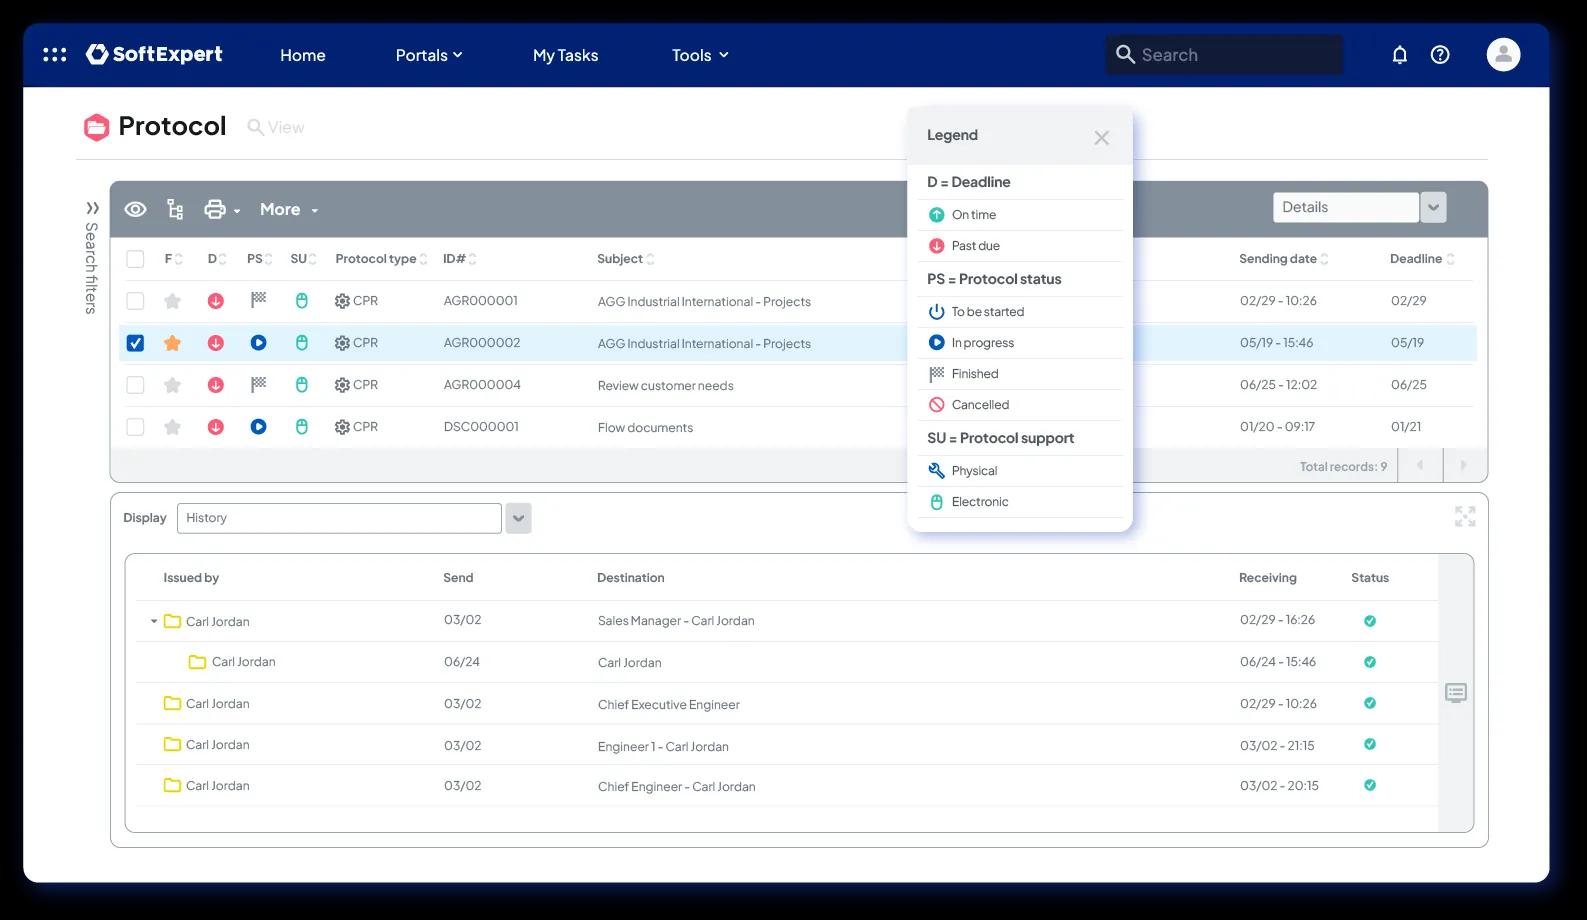Open the printer dropdown arrow
The height and width of the screenshot is (920, 1587).
237,211
